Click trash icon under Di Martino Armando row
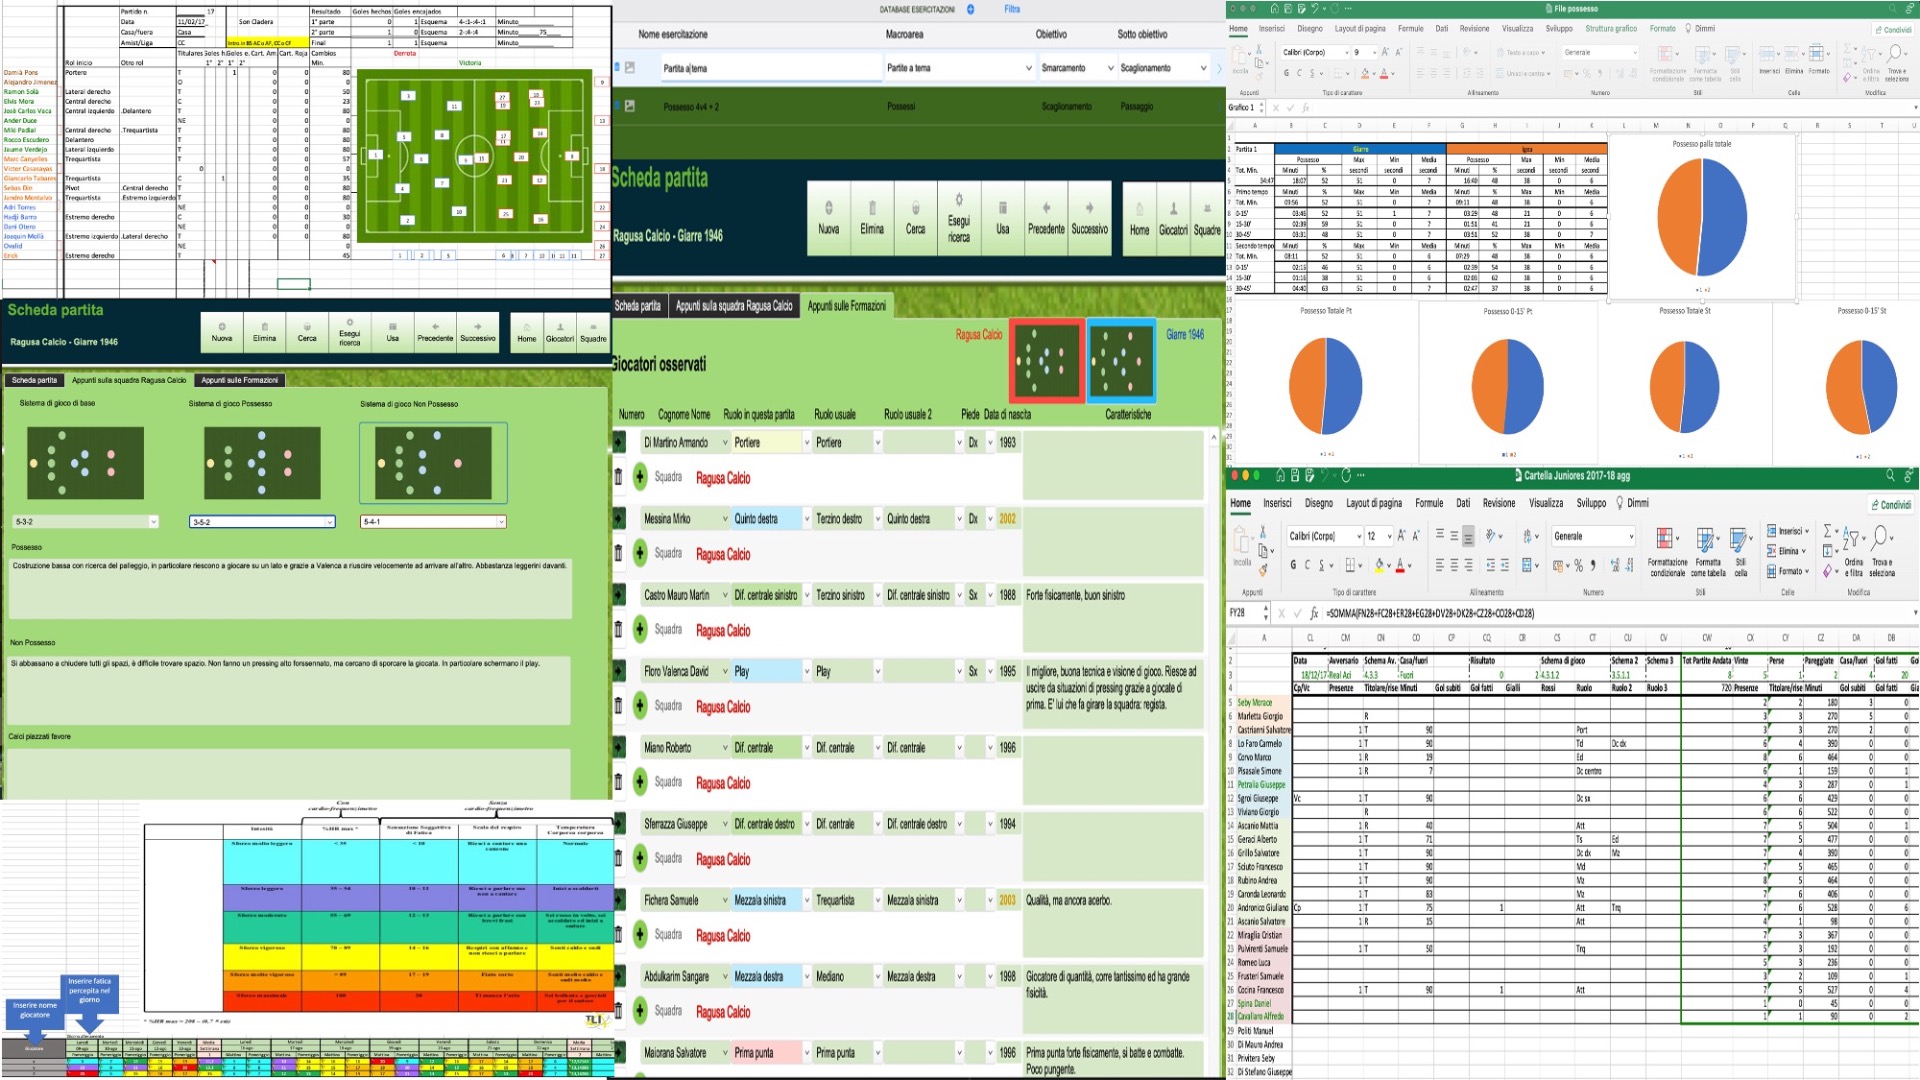This screenshot has height=1080, width=1920. tap(618, 477)
